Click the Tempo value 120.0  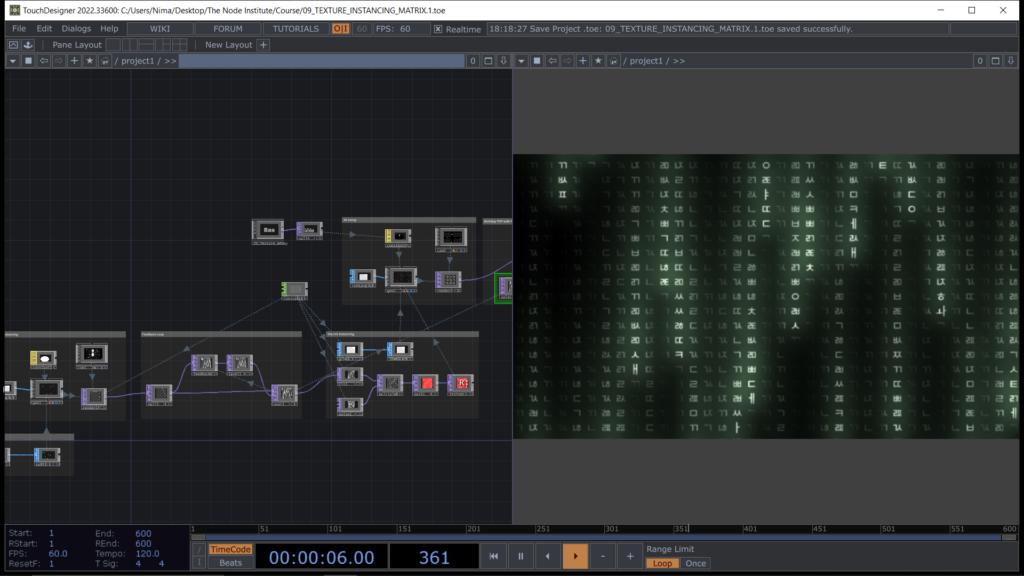(x=147, y=553)
